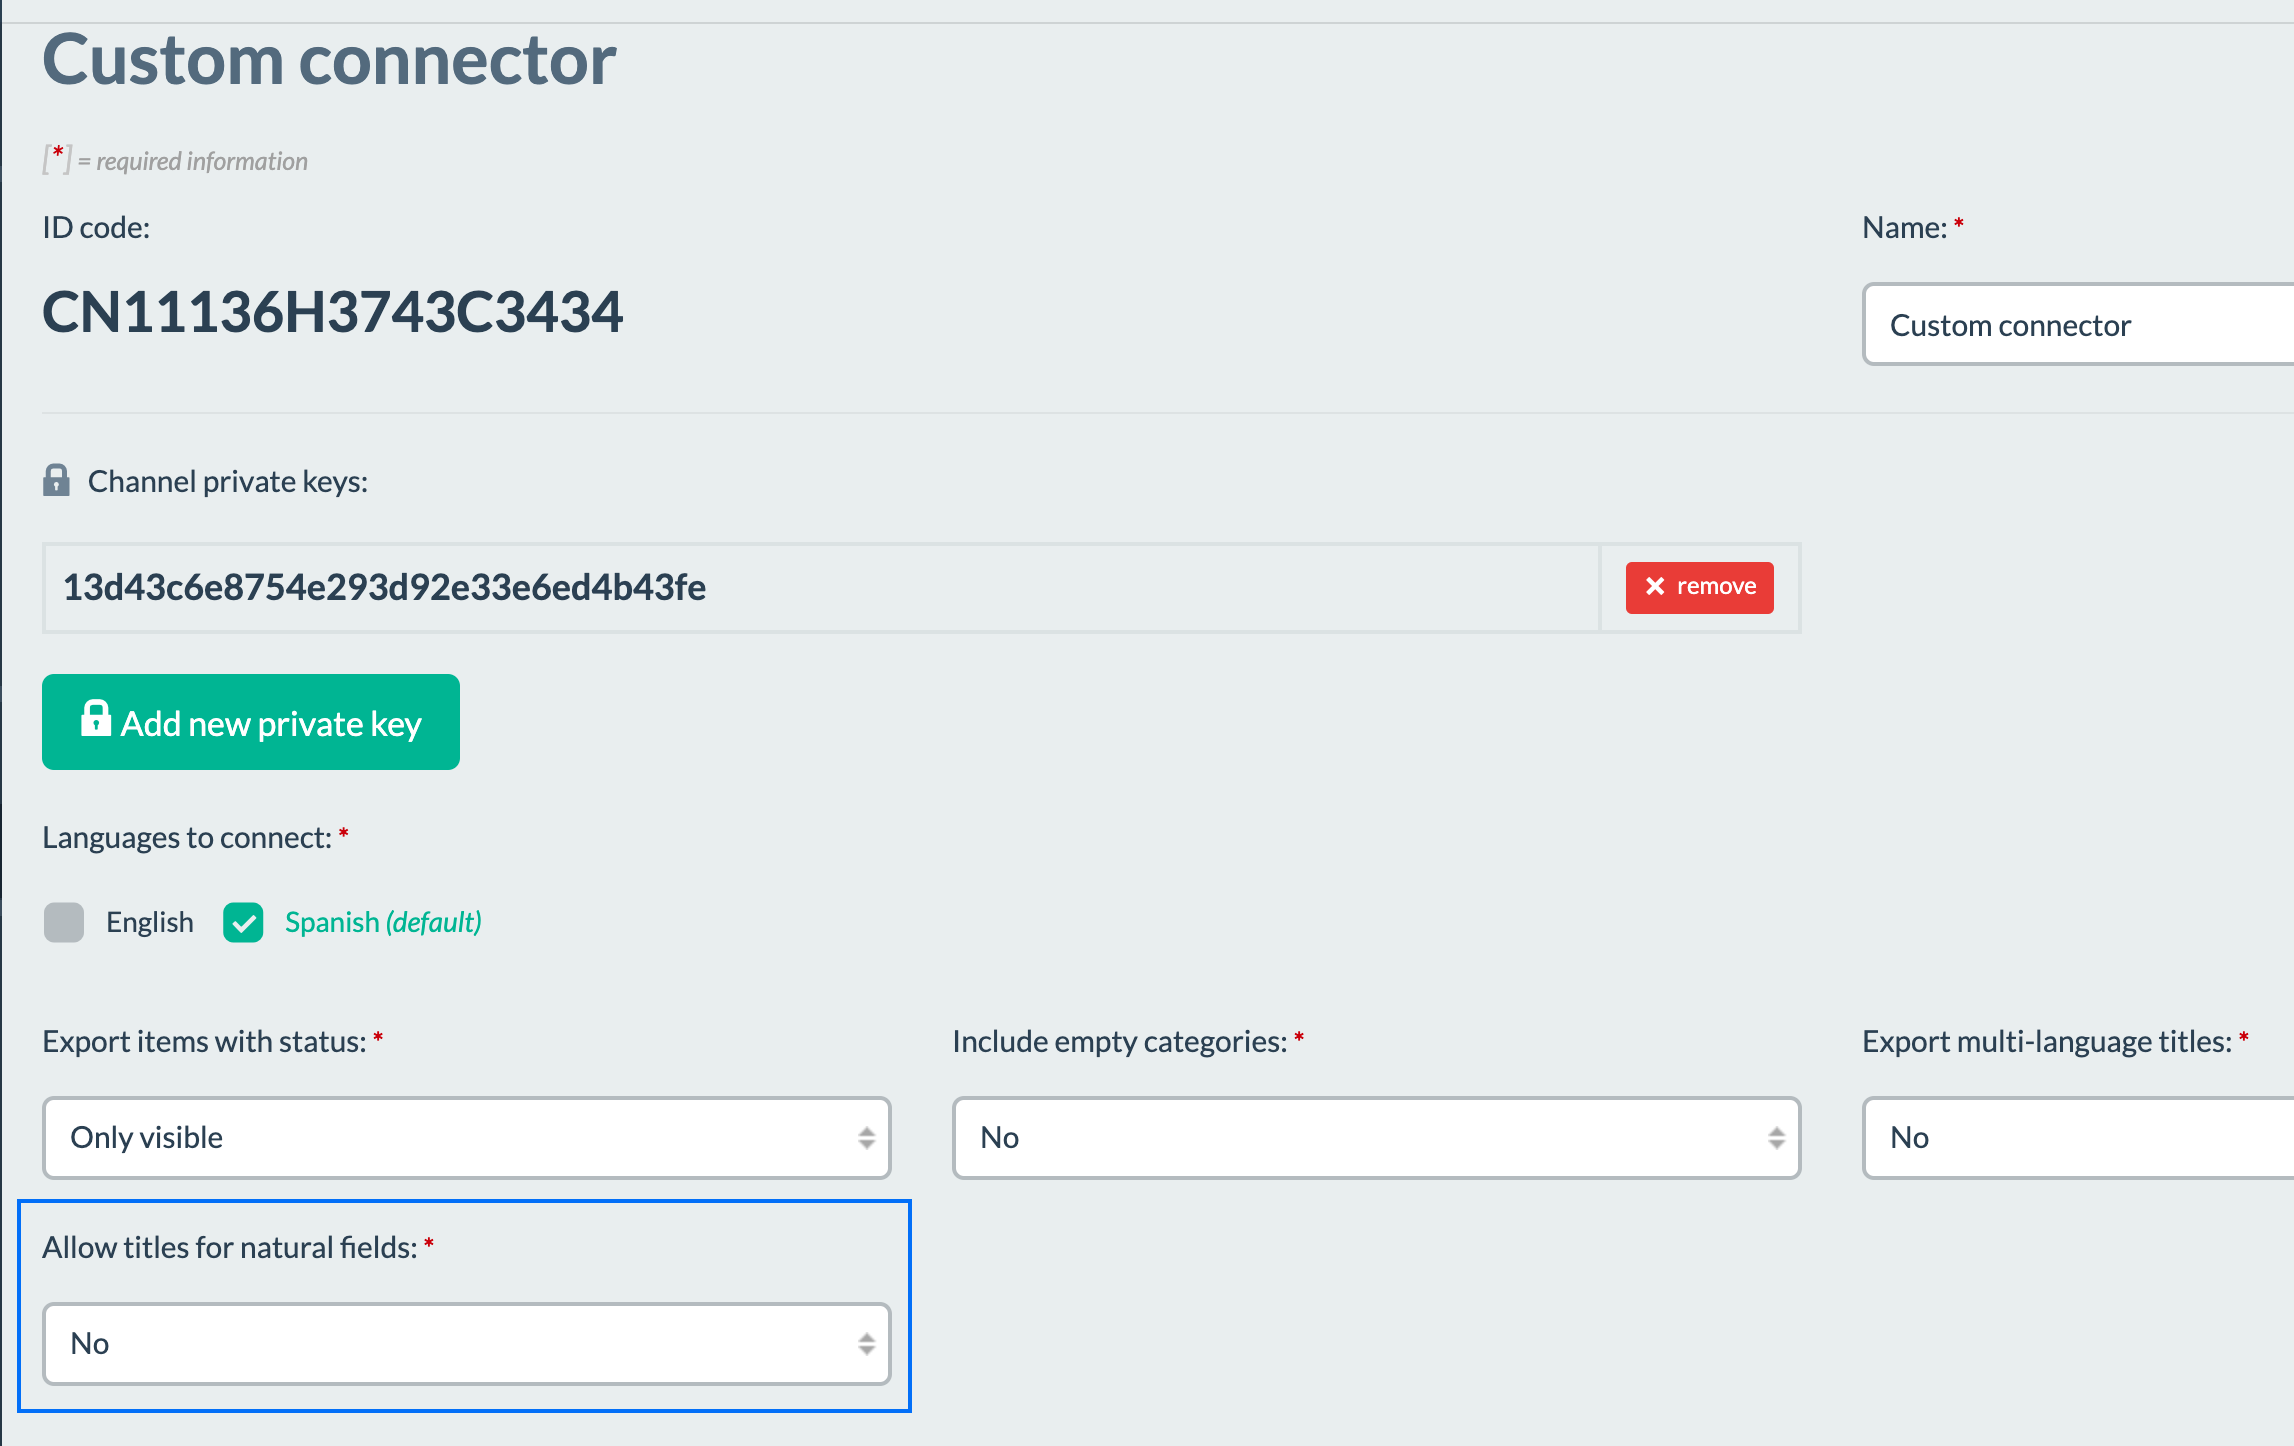2294x1446 pixels.
Task: Click the Languages to connect label
Action: click(x=187, y=837)
